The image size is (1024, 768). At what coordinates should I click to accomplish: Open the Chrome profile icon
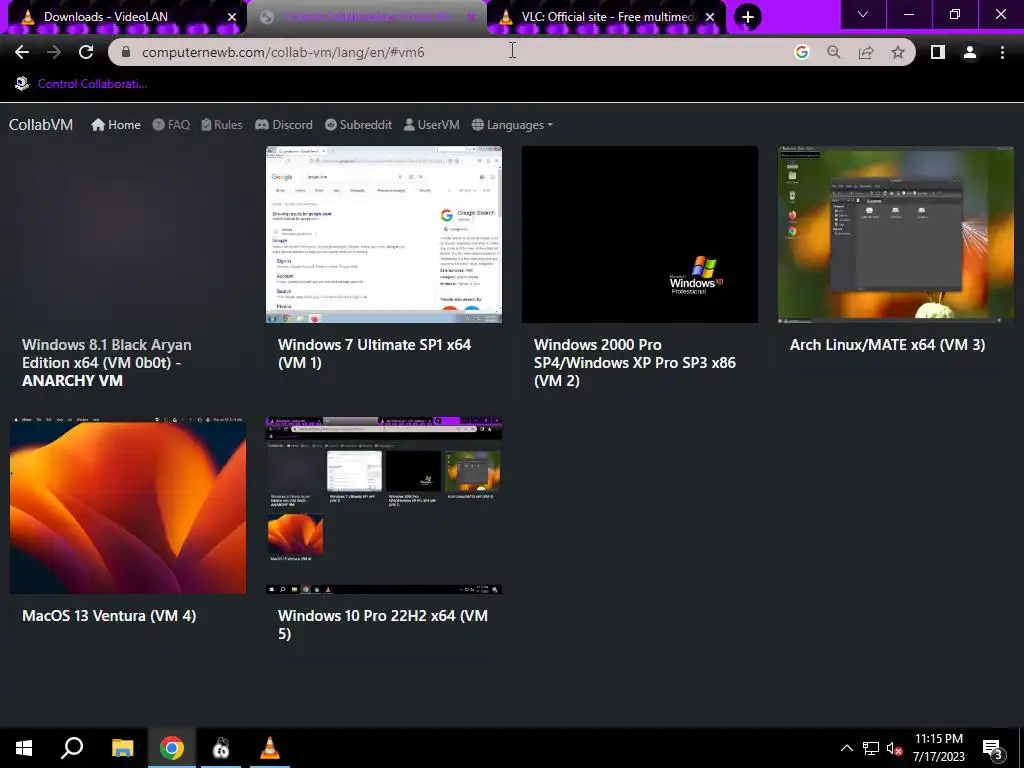[x=970, y=52]
